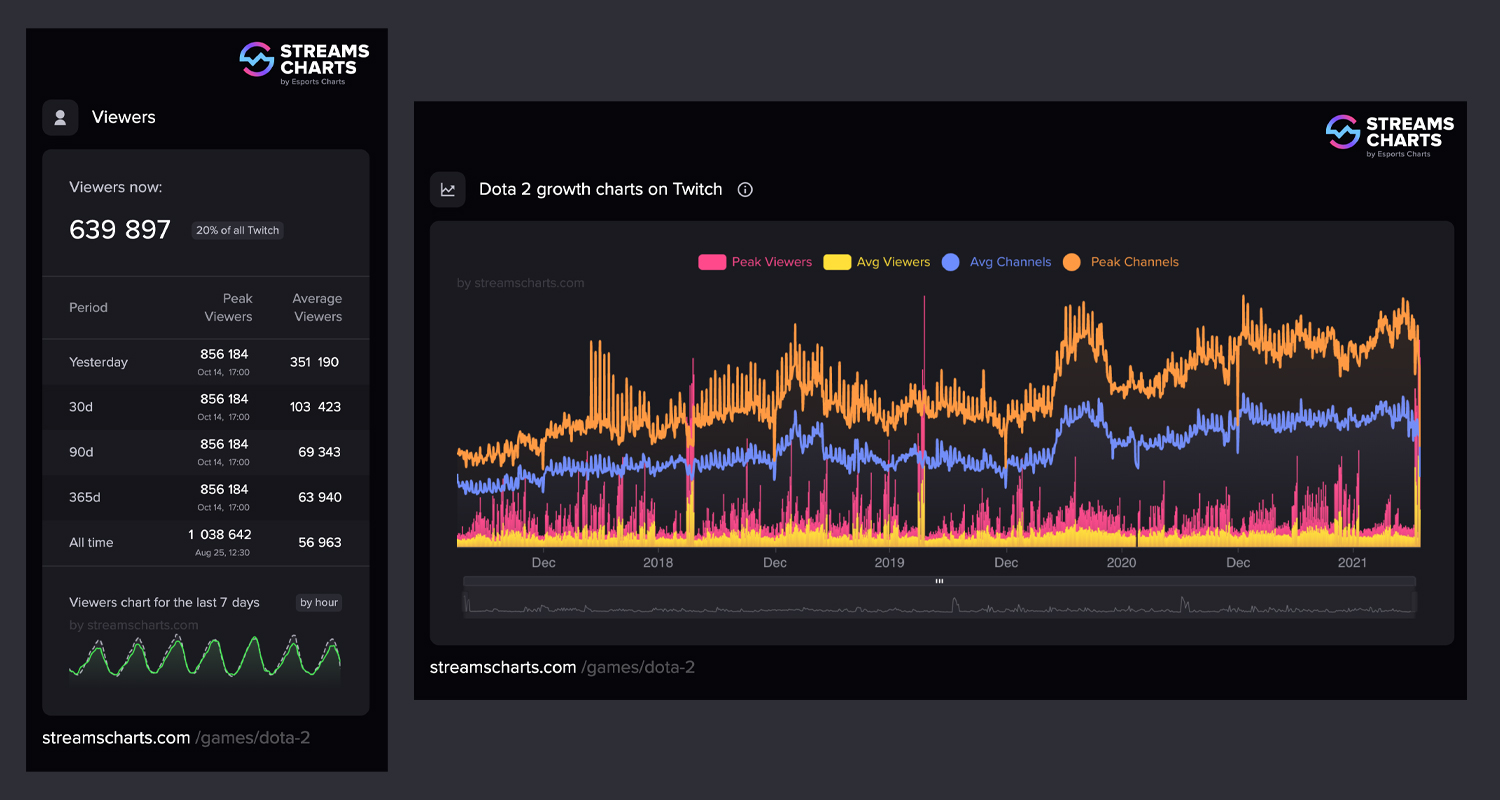Select the 30d period row
Viewport: 1500px width, 800px height.
206,407
